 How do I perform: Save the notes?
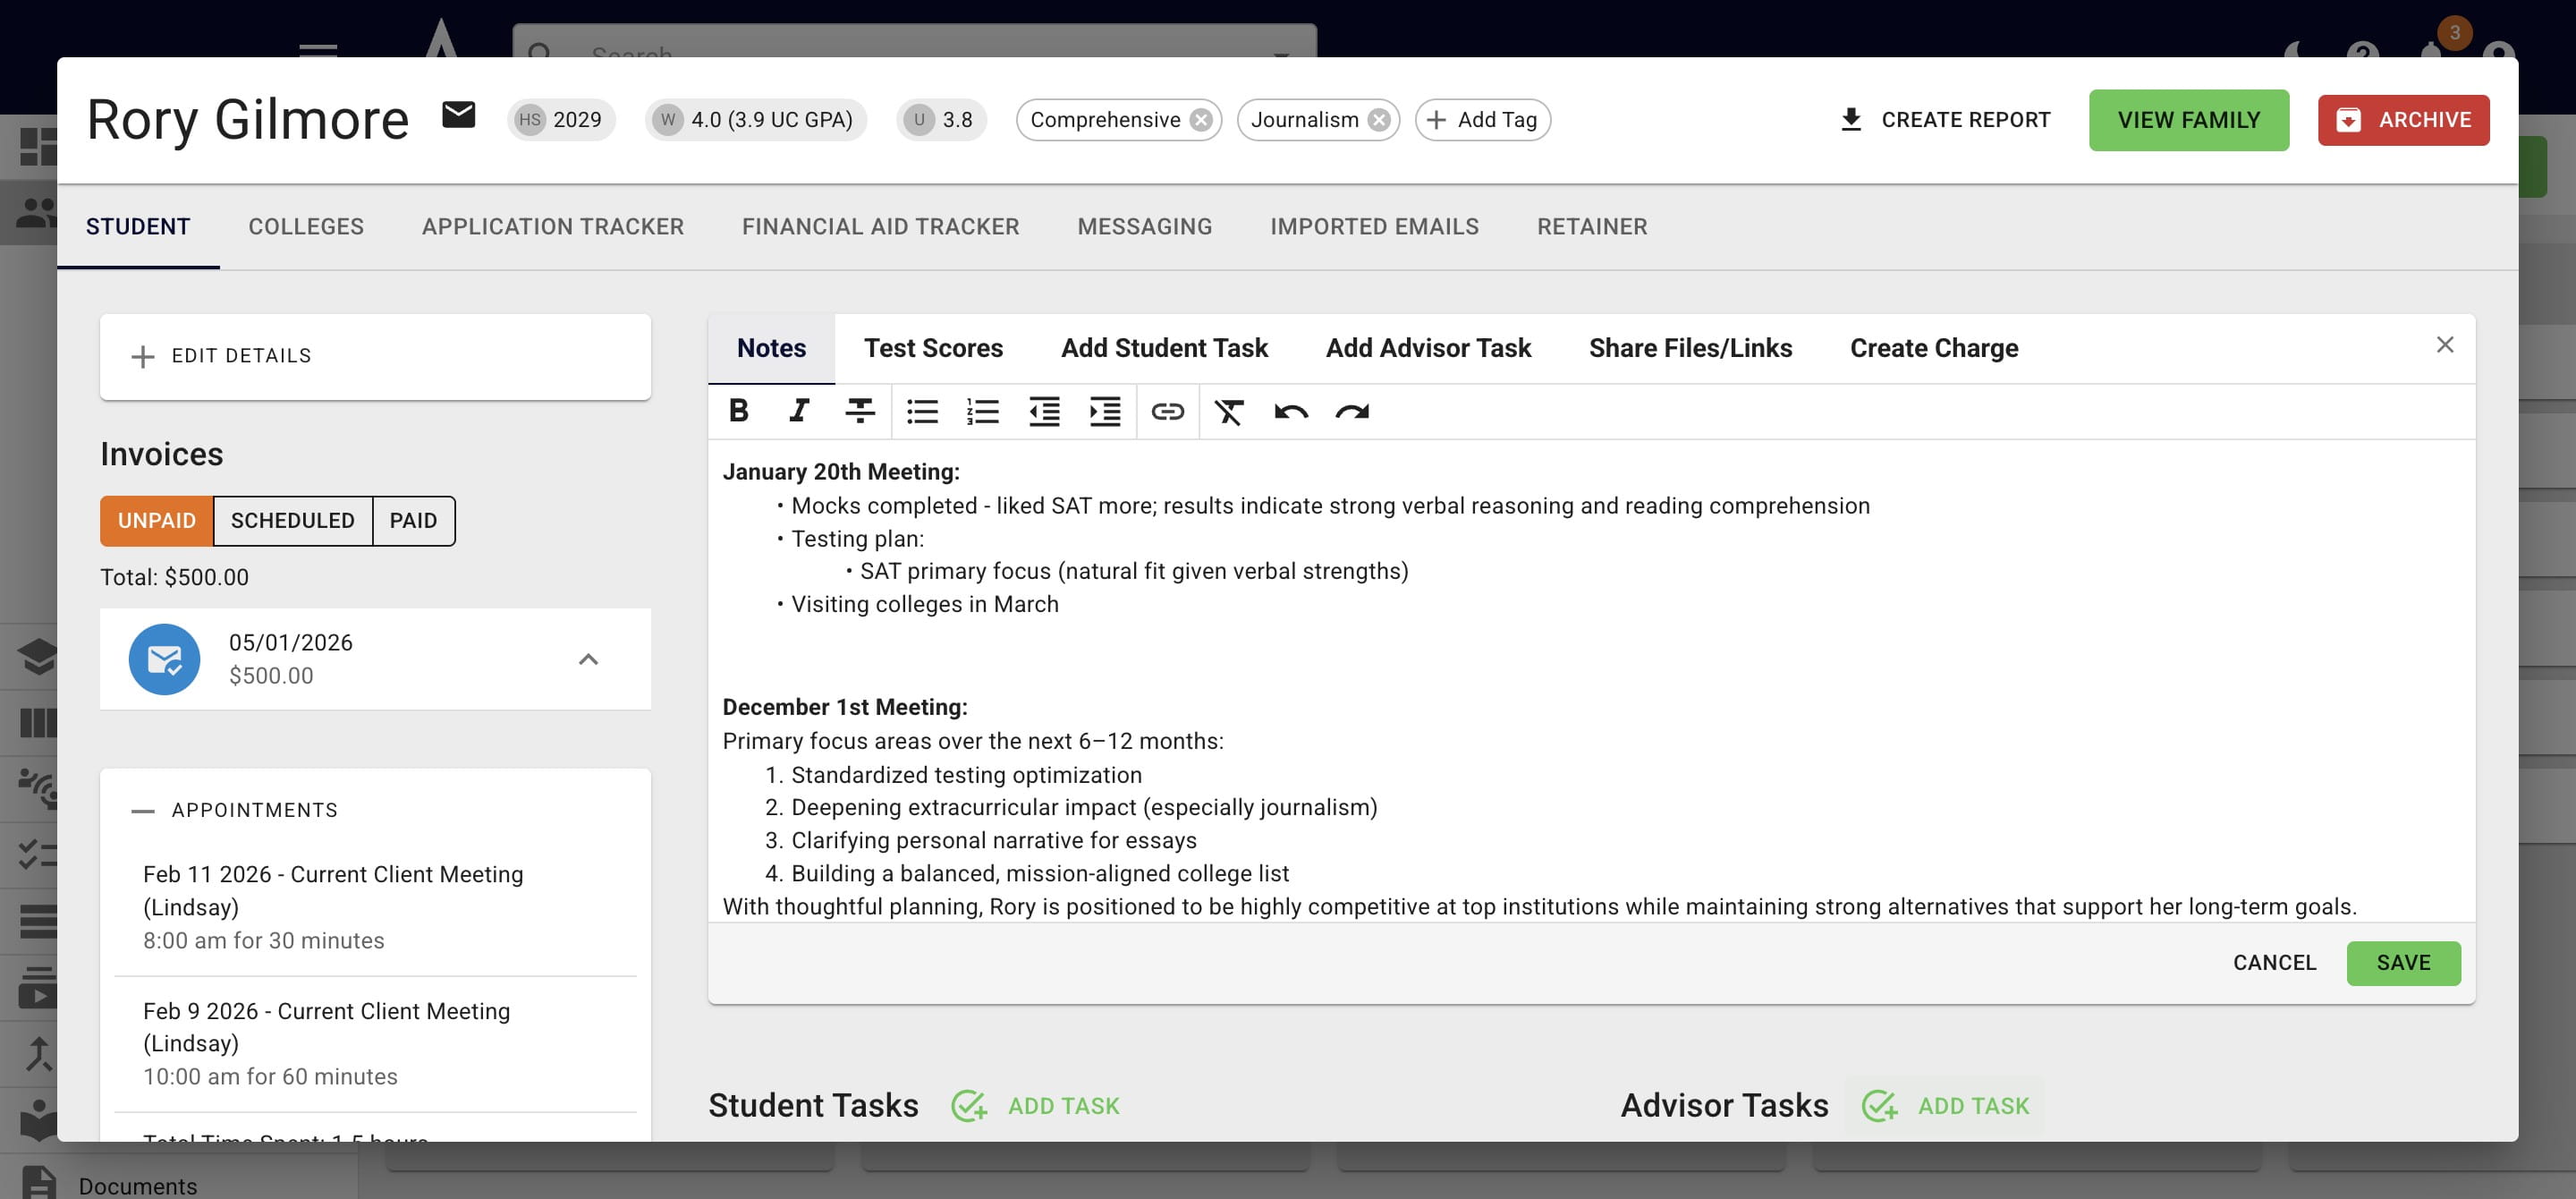tap(2403, 963)
